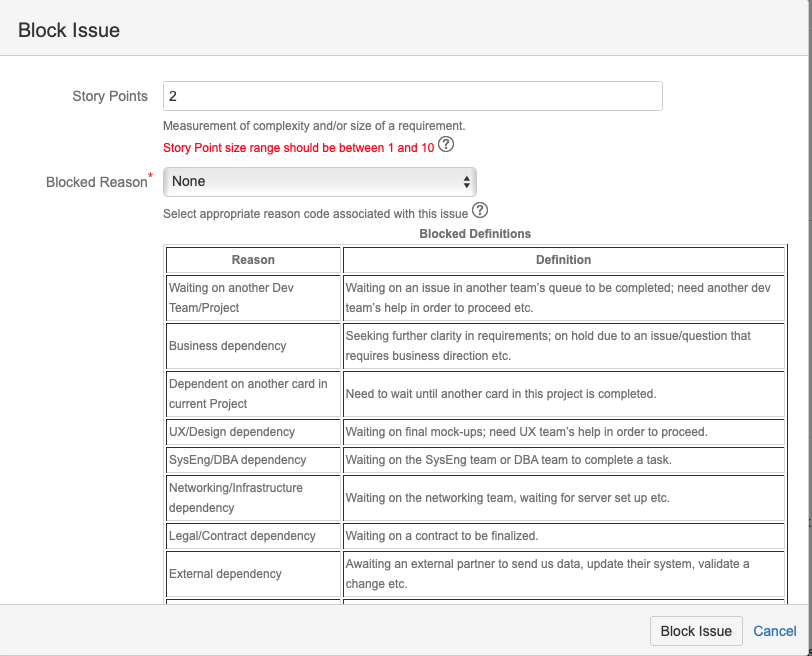Click 'Dependent on another card in current Project' cell
The image size is (812, 656).
(253, 394)
